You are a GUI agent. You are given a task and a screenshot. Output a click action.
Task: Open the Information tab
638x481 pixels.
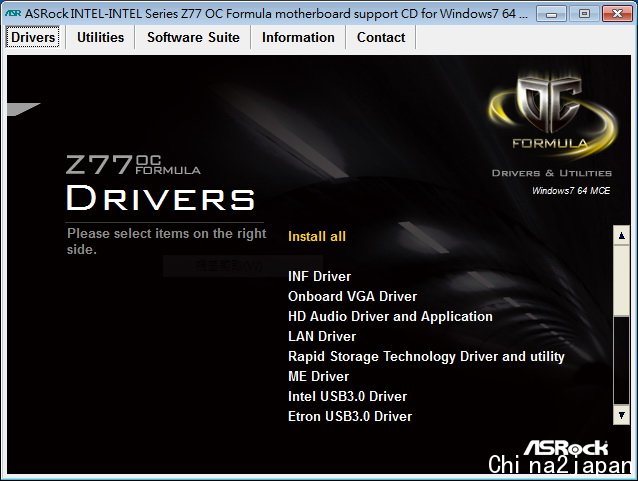click(298, 37)
